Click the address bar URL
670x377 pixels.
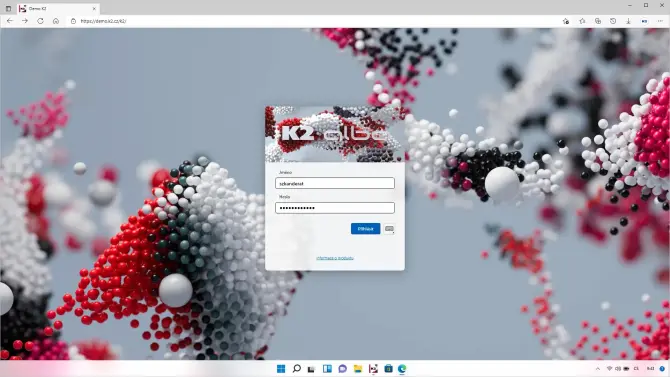(x=103, y=21)
